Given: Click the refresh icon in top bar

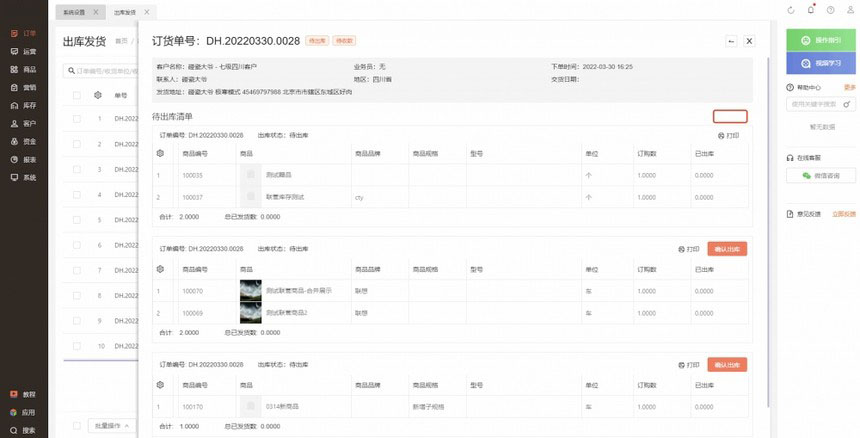Looking at the screenshot, I should [x=791, y=10].
